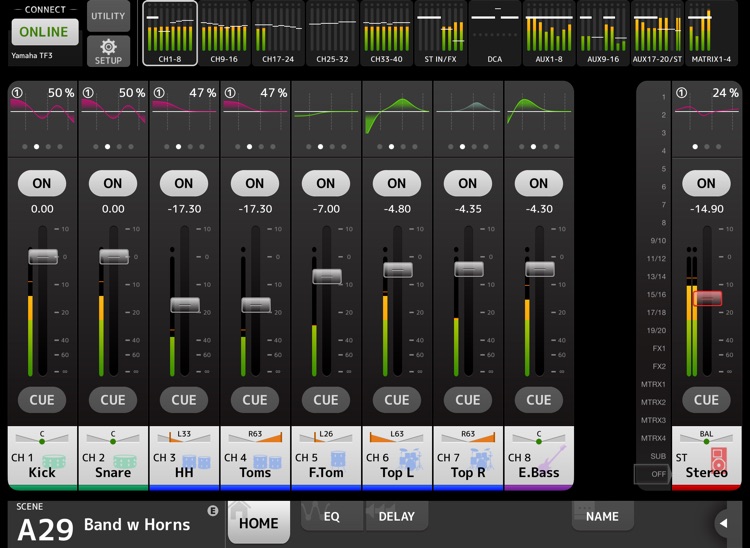Select the CH33-40 meter bank
This screenshot has width=750, height=548.
(386, 33)
